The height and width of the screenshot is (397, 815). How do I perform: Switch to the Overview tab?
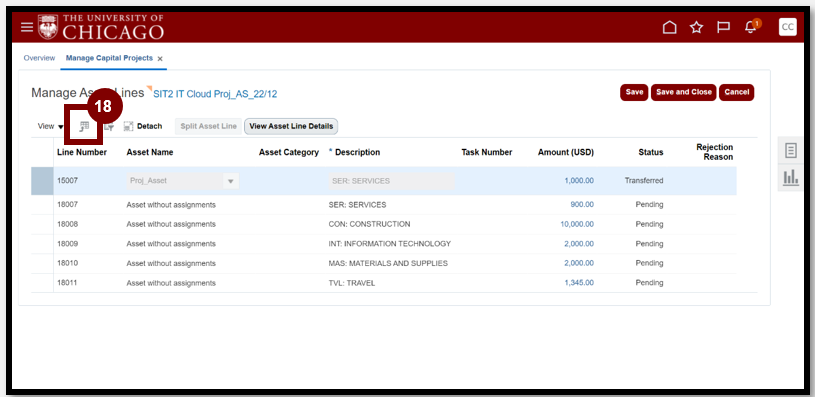[x=39, y=58]
